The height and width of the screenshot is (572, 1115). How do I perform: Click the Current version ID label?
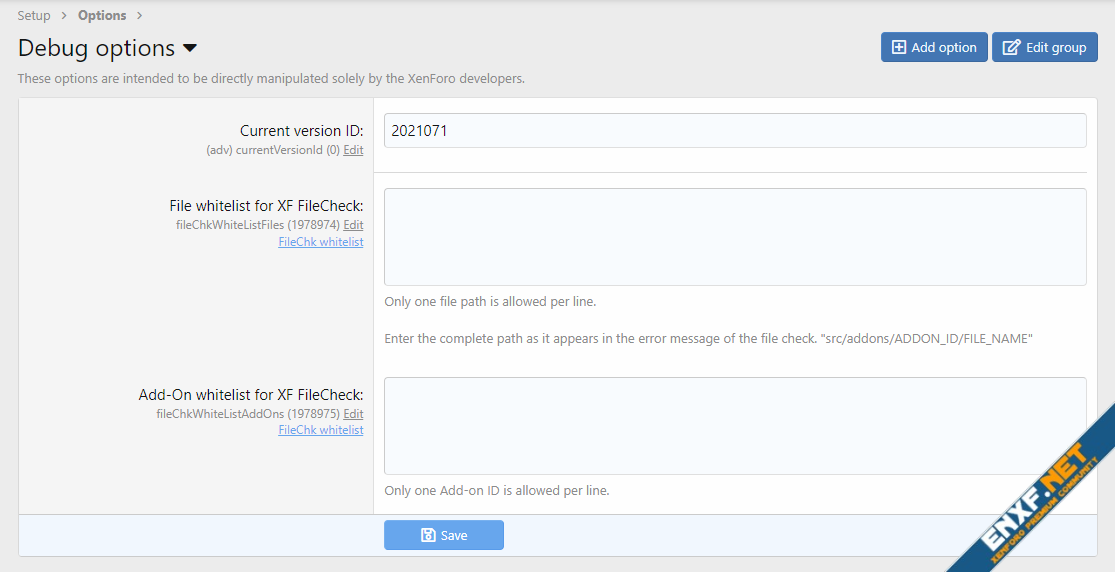click(x=301, y=131)
